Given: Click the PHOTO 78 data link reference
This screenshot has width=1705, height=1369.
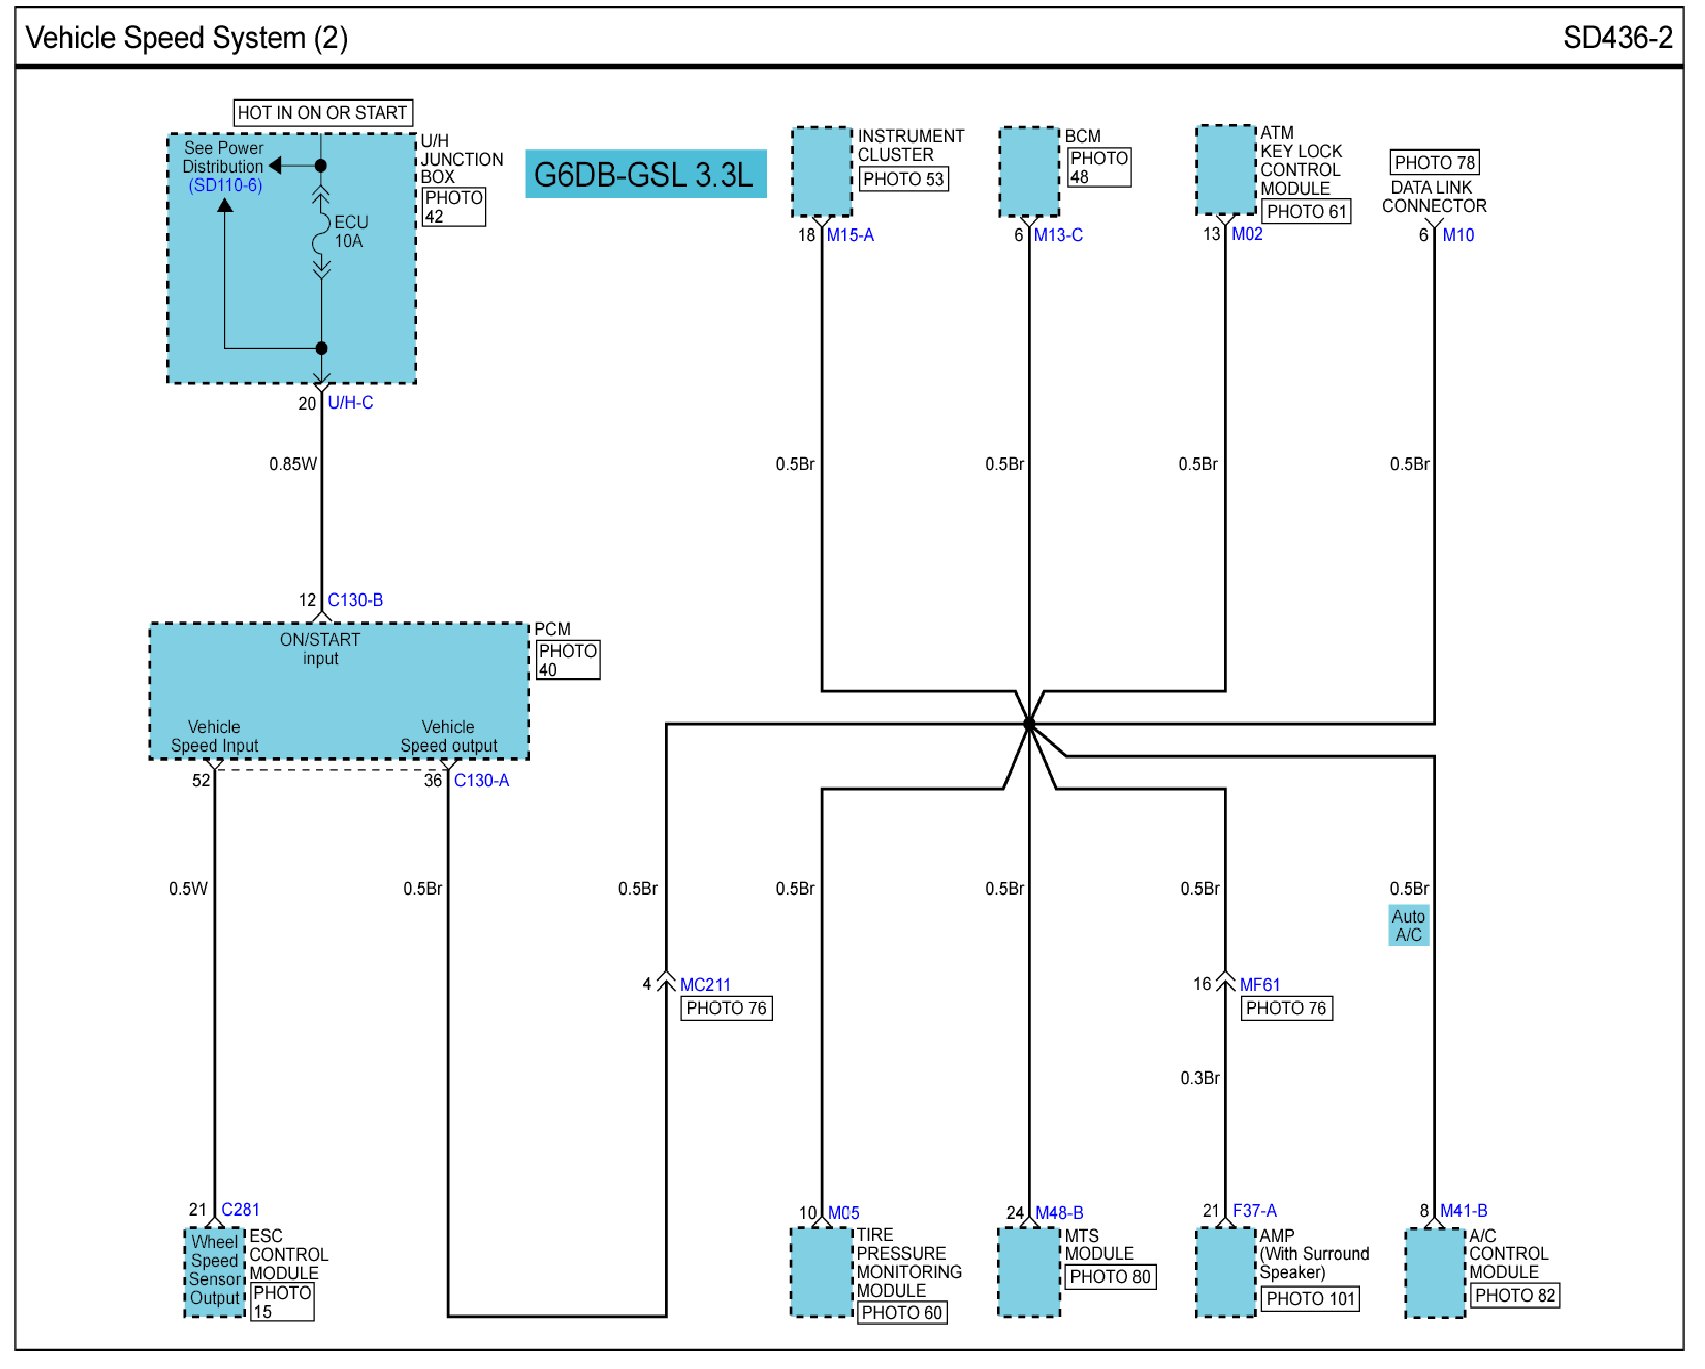Looking at the screenshot, I should (1434, 162).
